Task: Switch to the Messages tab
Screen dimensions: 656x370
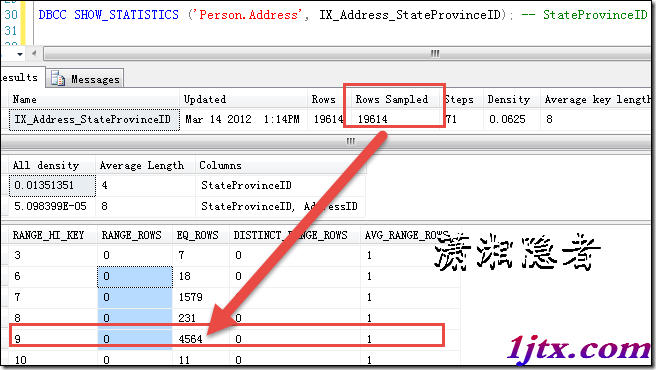Action: tap(85, 78)
